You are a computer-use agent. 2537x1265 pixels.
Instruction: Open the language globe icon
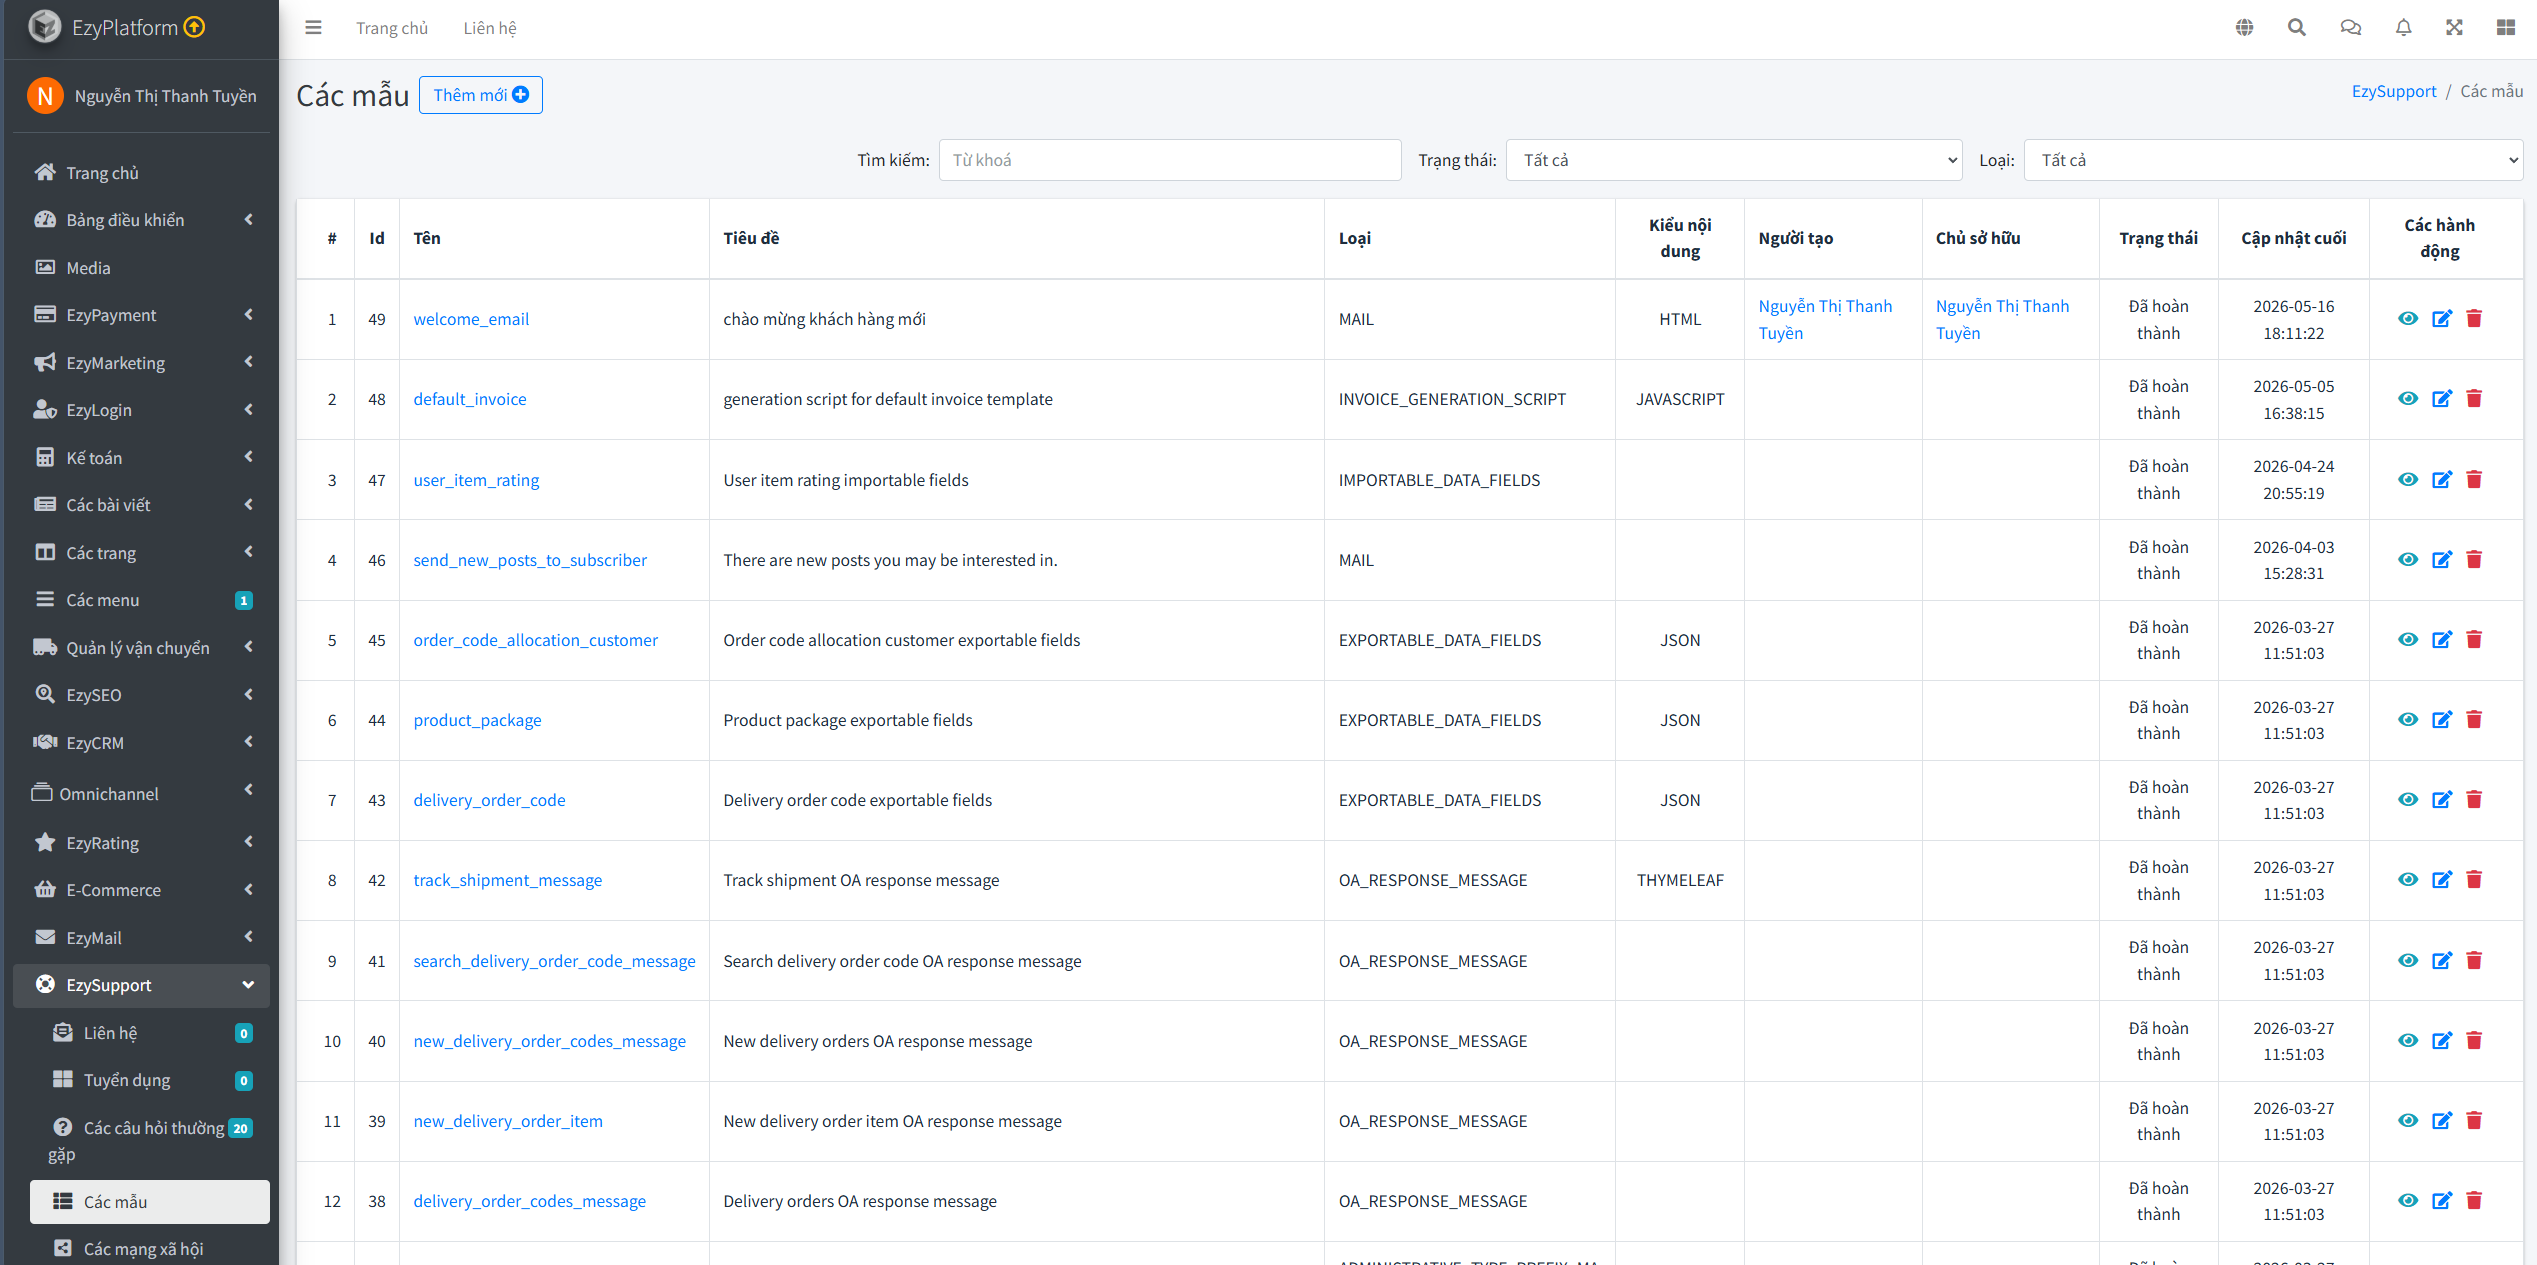(2245, 28)
